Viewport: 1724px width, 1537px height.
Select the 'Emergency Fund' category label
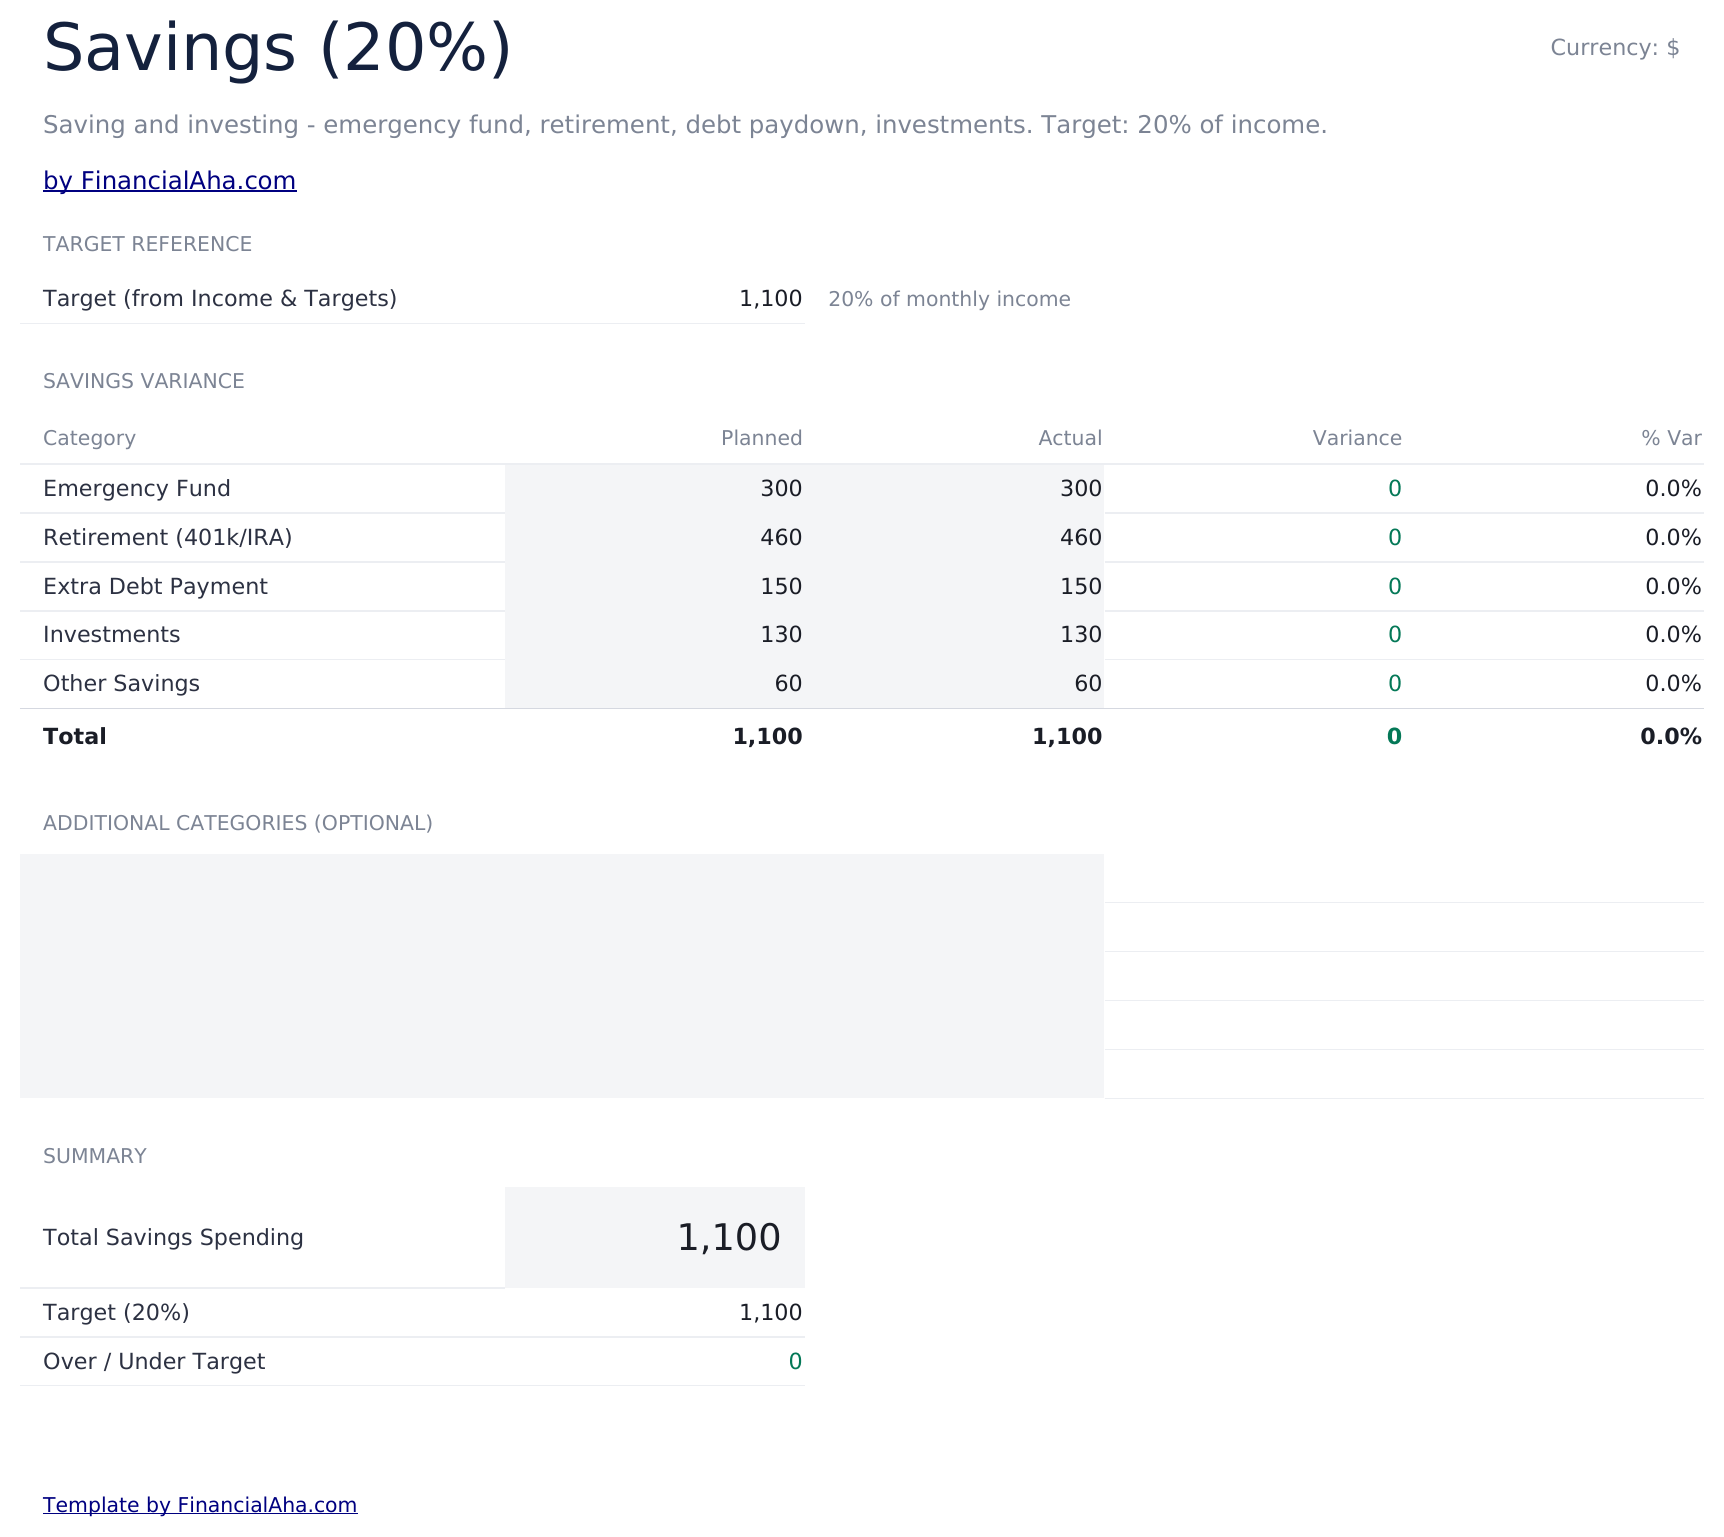pos(137,489)
